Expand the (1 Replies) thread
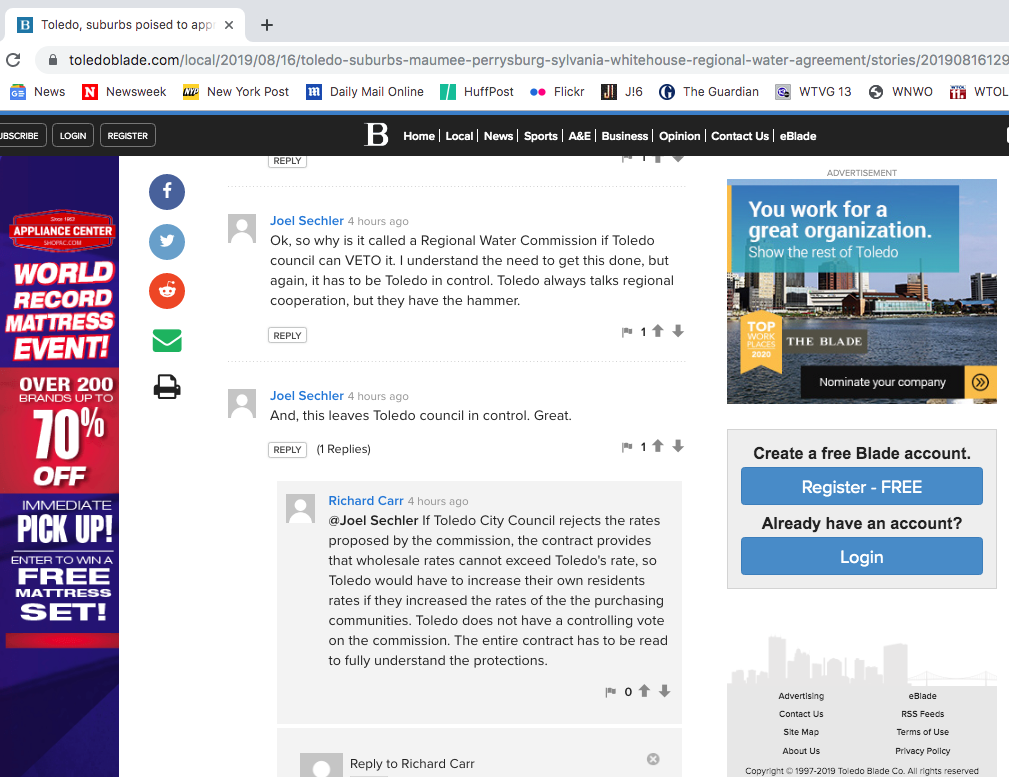The width and height of the screenshot is (1009, 777). (343, 449)
